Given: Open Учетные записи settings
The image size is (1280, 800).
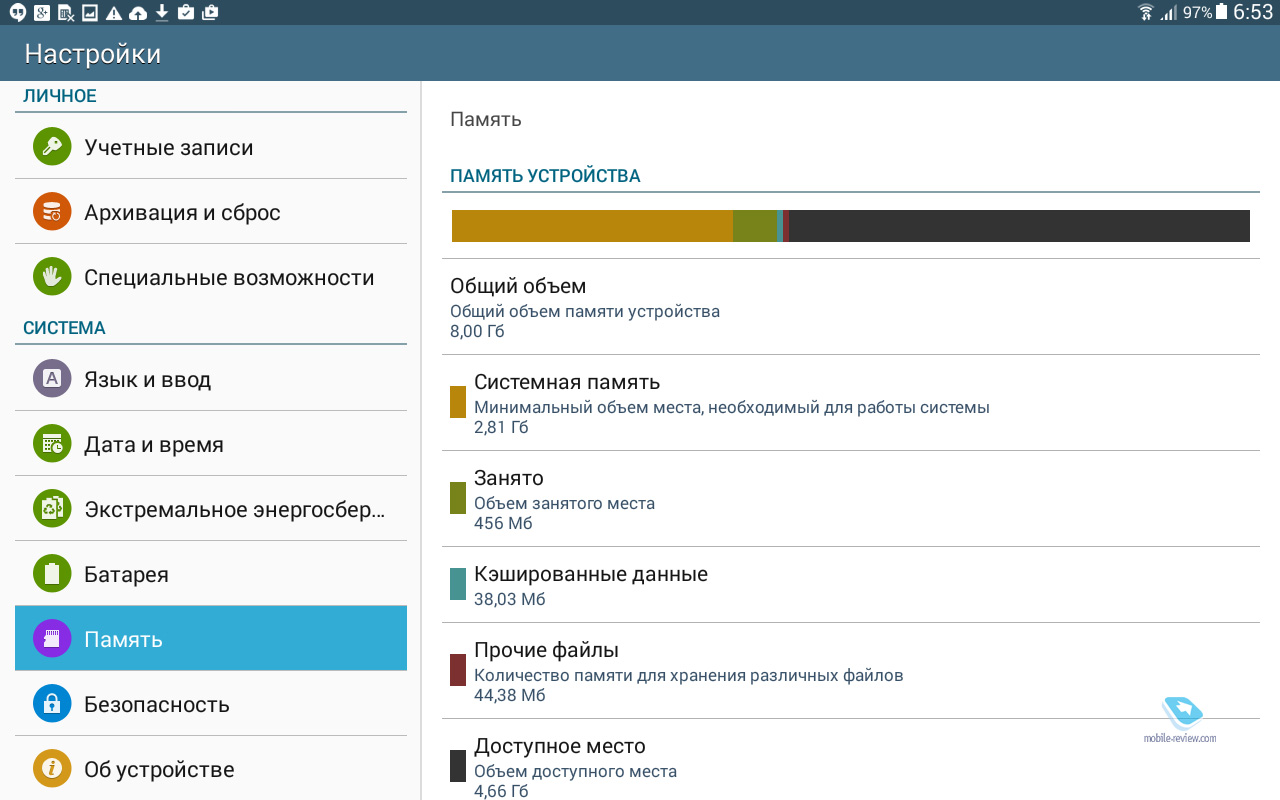Looking at the screenshot, I should tap(211, 147).
